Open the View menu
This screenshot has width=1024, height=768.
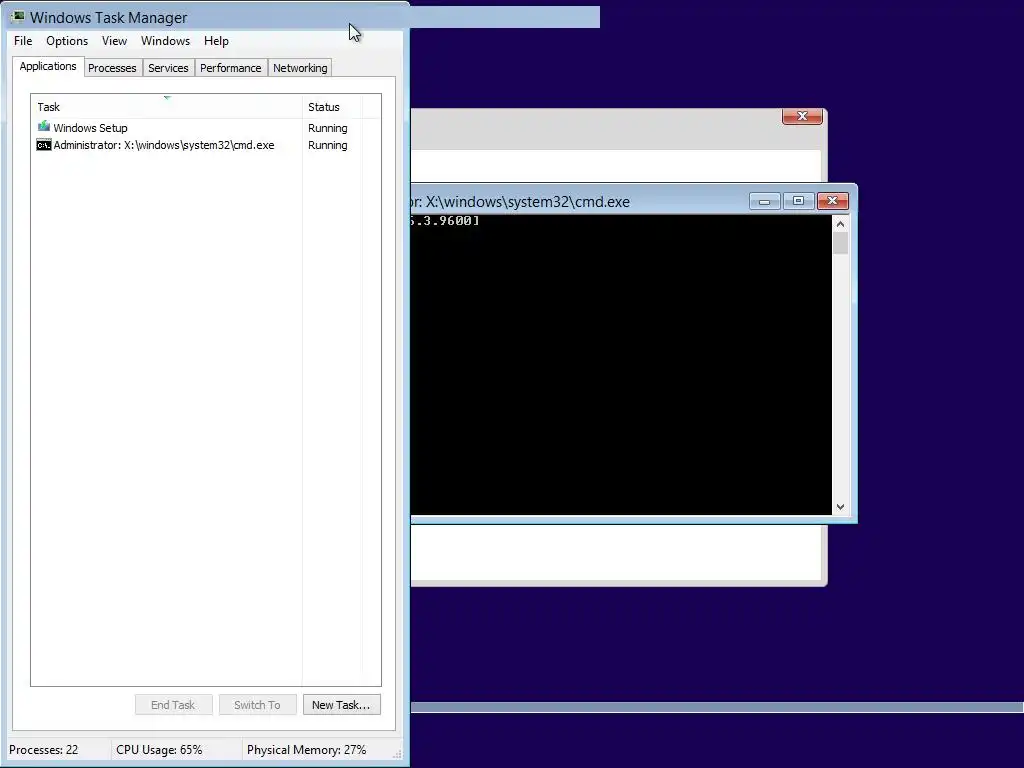(x=114, y=40)
